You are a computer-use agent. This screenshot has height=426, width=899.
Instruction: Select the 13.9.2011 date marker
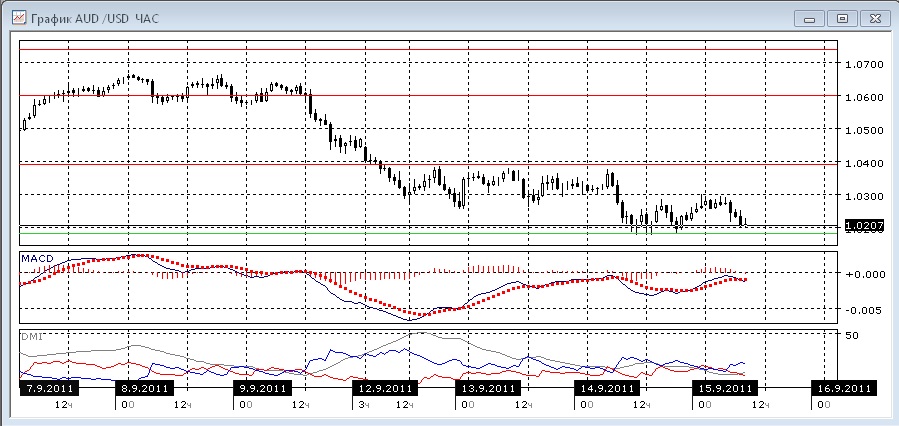[x=488, y=388]
